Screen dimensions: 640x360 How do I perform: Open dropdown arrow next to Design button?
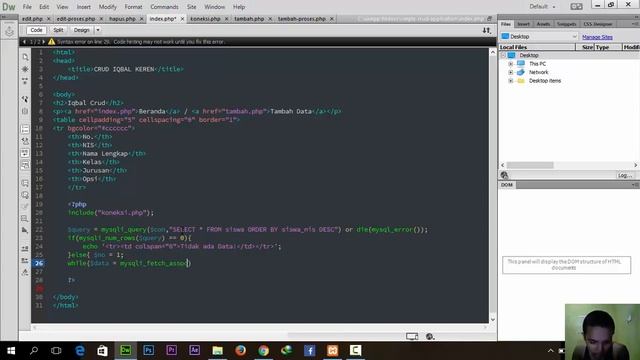[98, 30]
